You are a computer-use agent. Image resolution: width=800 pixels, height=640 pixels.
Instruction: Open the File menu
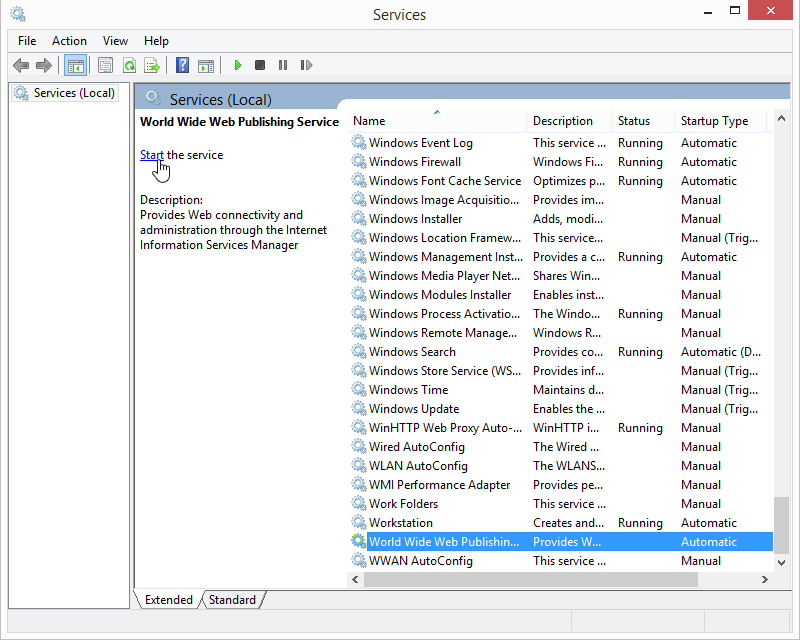point(27,41)
